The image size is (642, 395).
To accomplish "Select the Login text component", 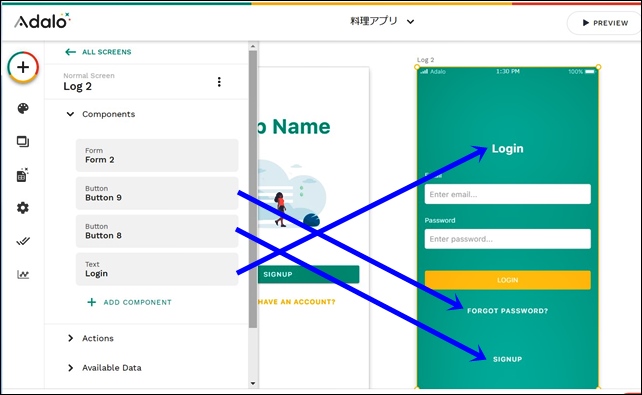I will coord(157,269).
